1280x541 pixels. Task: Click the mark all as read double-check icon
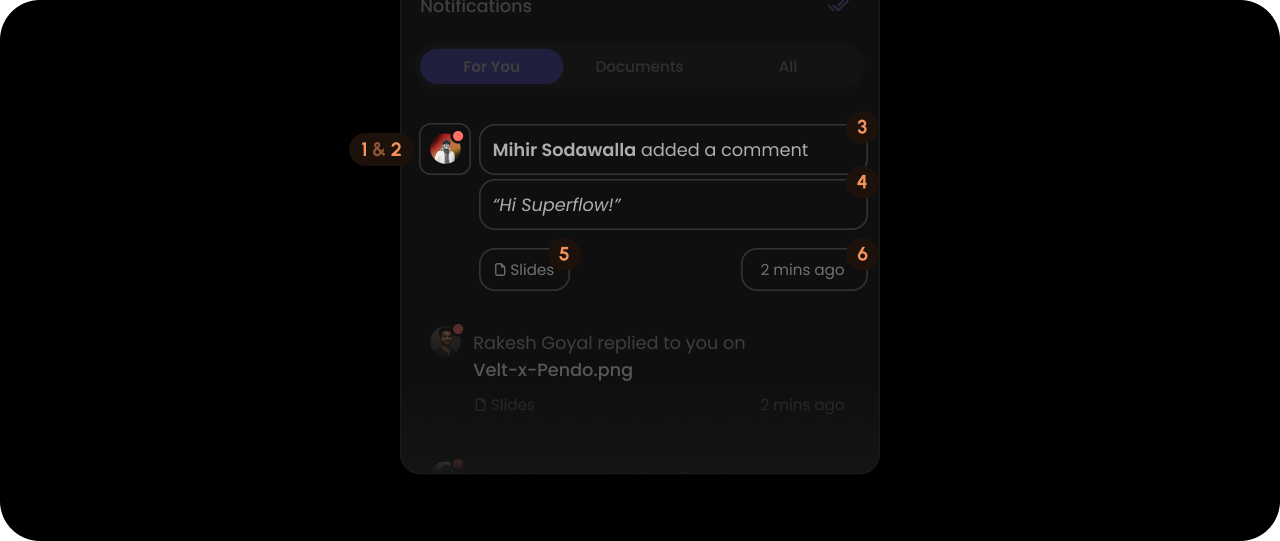(x=839, y=6)
